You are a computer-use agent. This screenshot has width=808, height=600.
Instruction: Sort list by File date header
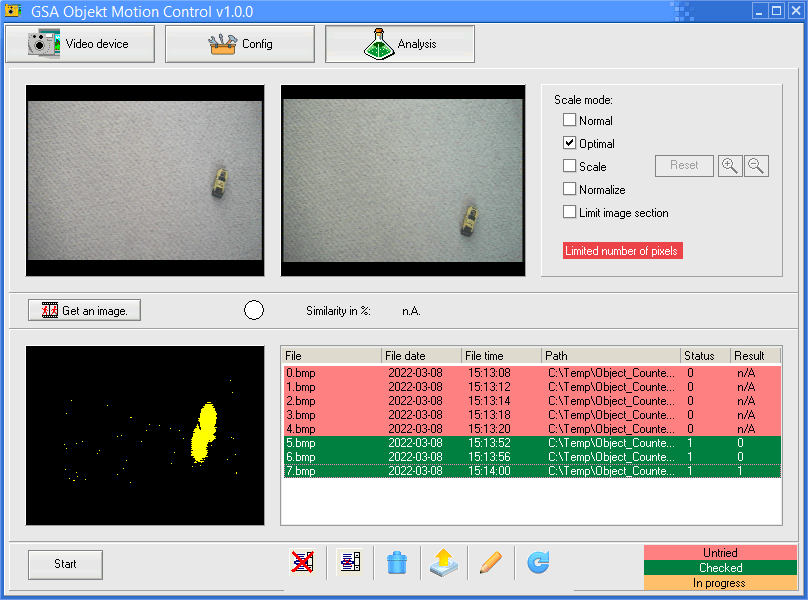(x=421, y=356)
